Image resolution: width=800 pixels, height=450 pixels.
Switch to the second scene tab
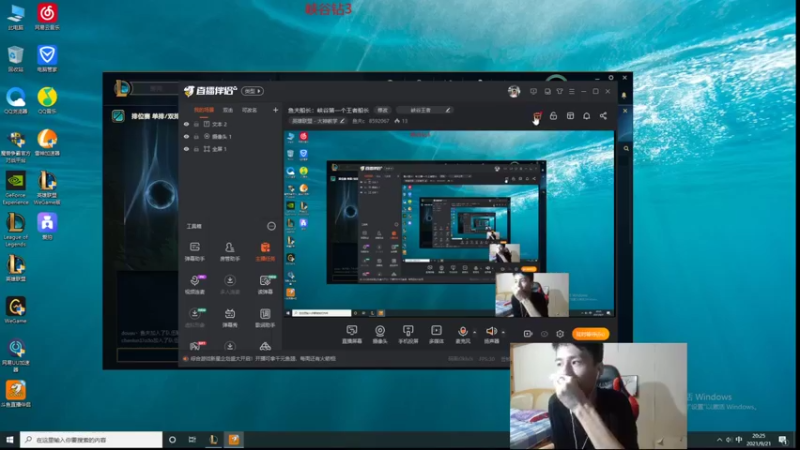click(x=228, y=110)
